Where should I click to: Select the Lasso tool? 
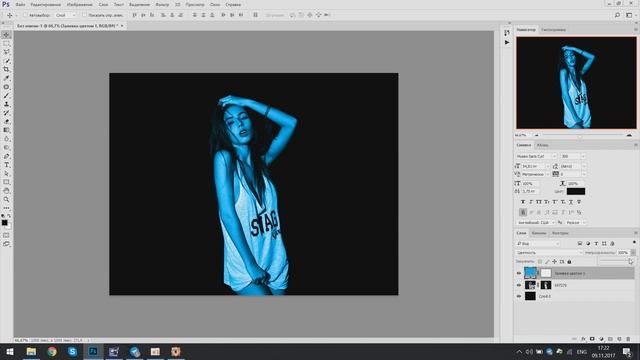6,52
